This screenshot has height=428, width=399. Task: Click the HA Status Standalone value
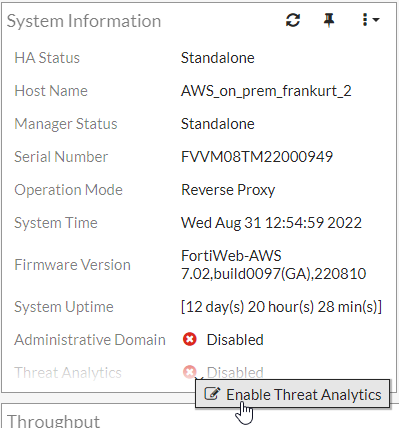[218, 58]
